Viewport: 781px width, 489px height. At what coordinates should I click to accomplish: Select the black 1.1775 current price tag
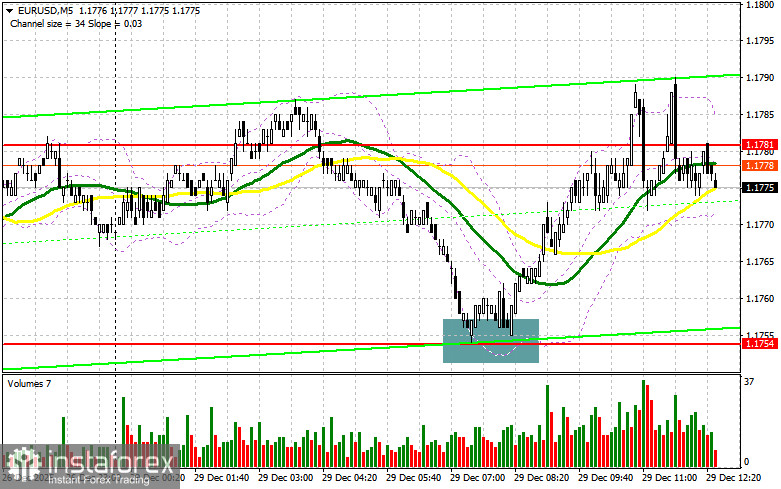(x=760, y=188)
